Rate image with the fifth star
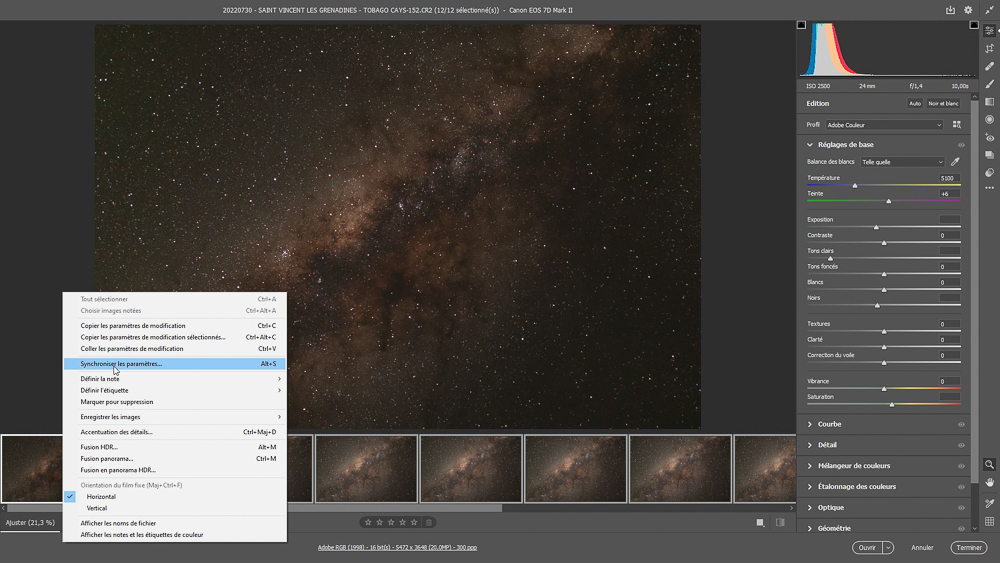Image resolution: width=1000 pixels, height=563 pixels. 414,522
